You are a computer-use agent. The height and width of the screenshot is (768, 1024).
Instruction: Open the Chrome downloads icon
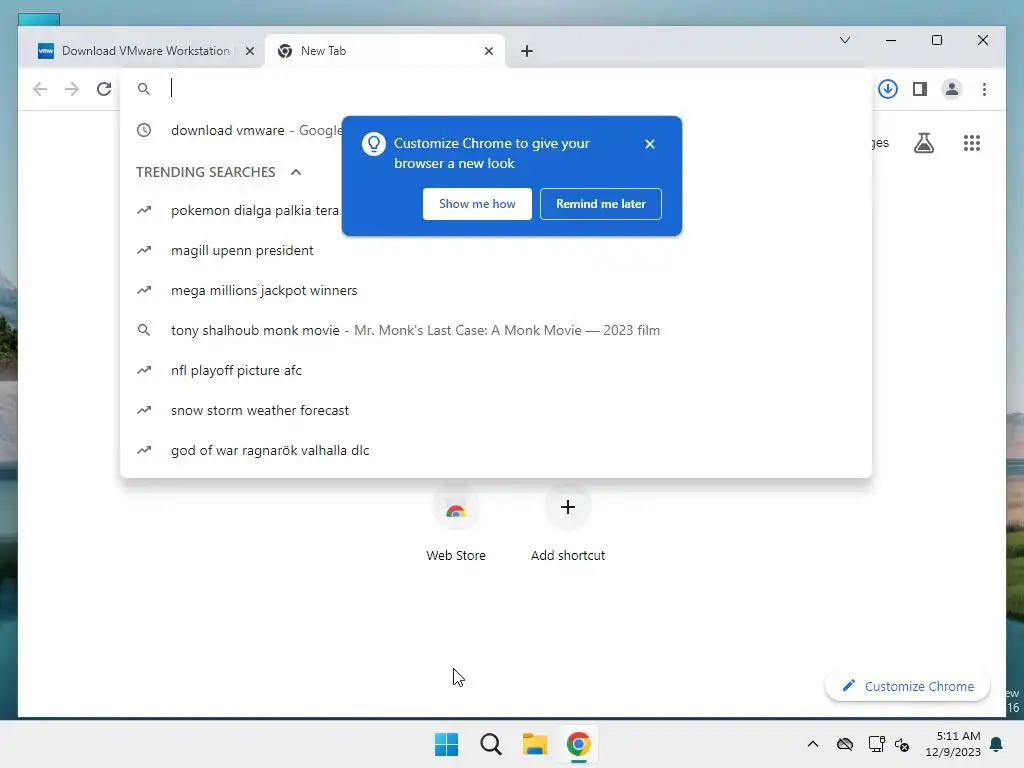click(x=888, y=89)
